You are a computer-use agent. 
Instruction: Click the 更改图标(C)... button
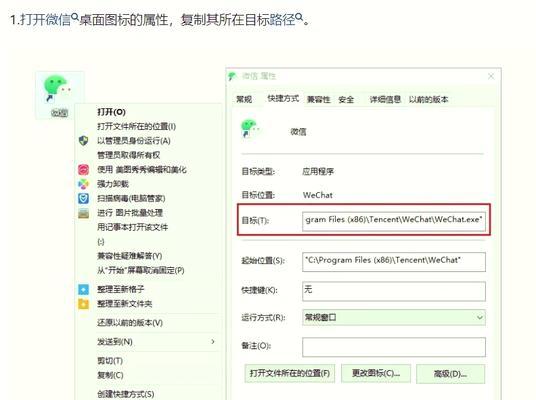pos(376,373)
